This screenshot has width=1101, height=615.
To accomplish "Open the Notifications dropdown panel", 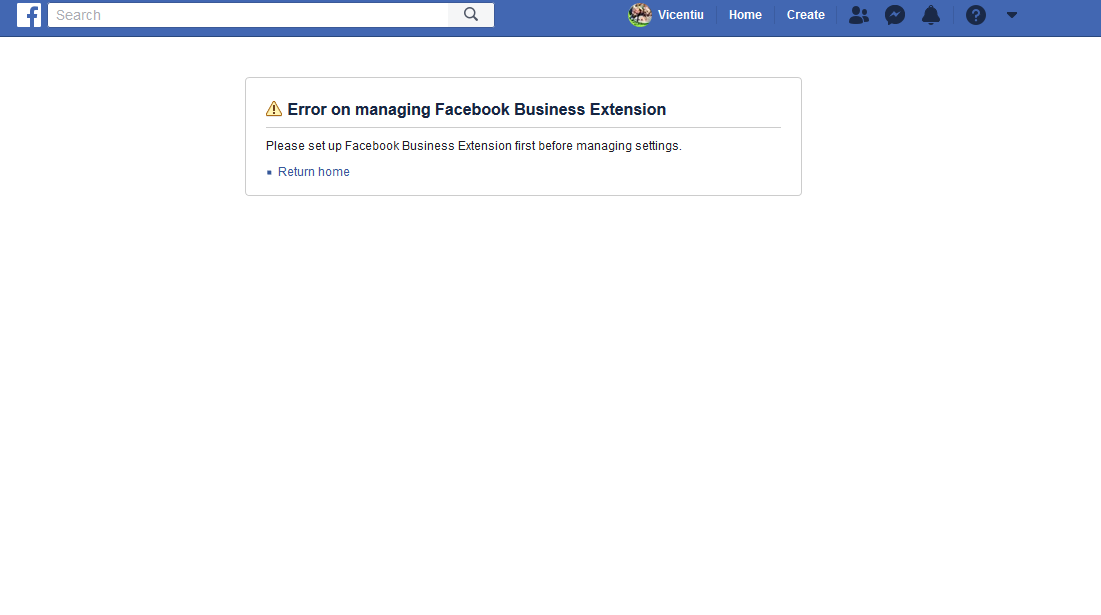I will (x=931, y=15).
